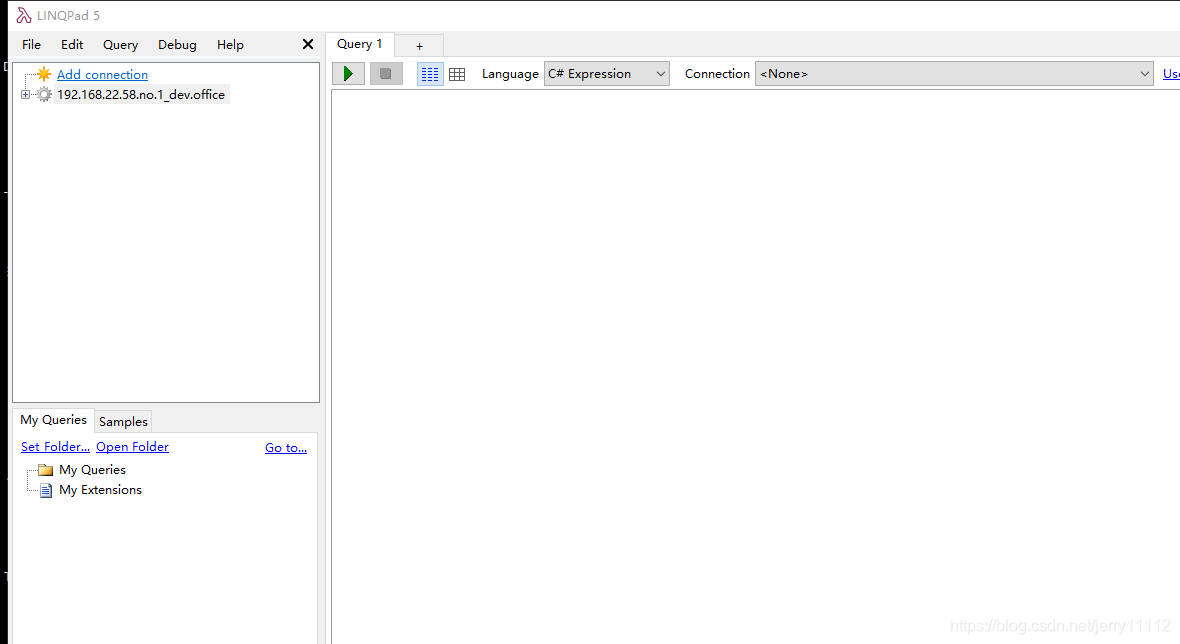The width and height of the screenshot is (1180, 644).
Task: Click the Set Folder... link
Action: pos(55,447)
